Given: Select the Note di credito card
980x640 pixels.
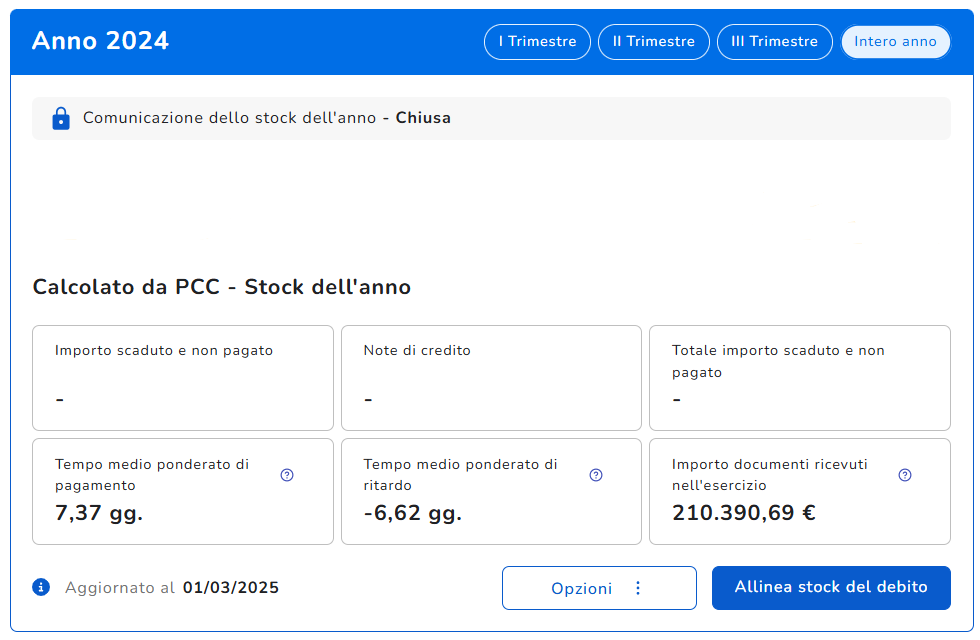Looking at the screenshot, I should tap(491, 377).
